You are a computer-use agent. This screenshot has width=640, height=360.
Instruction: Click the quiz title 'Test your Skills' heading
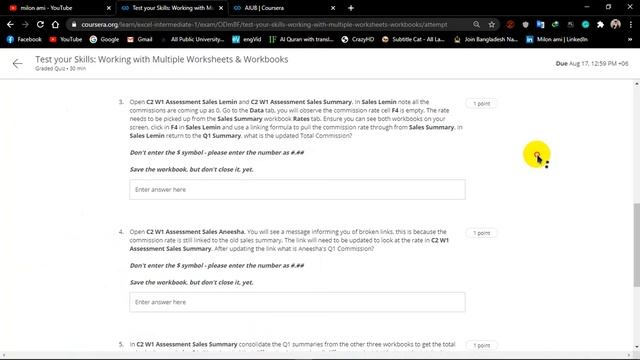point(162,59)
